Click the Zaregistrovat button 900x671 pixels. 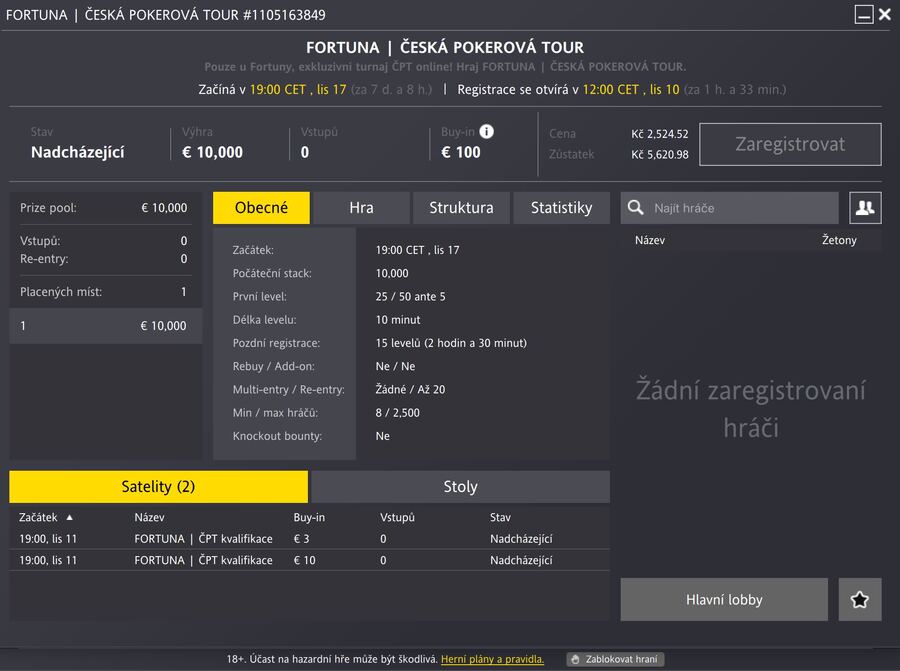click(x=790, y=144)
